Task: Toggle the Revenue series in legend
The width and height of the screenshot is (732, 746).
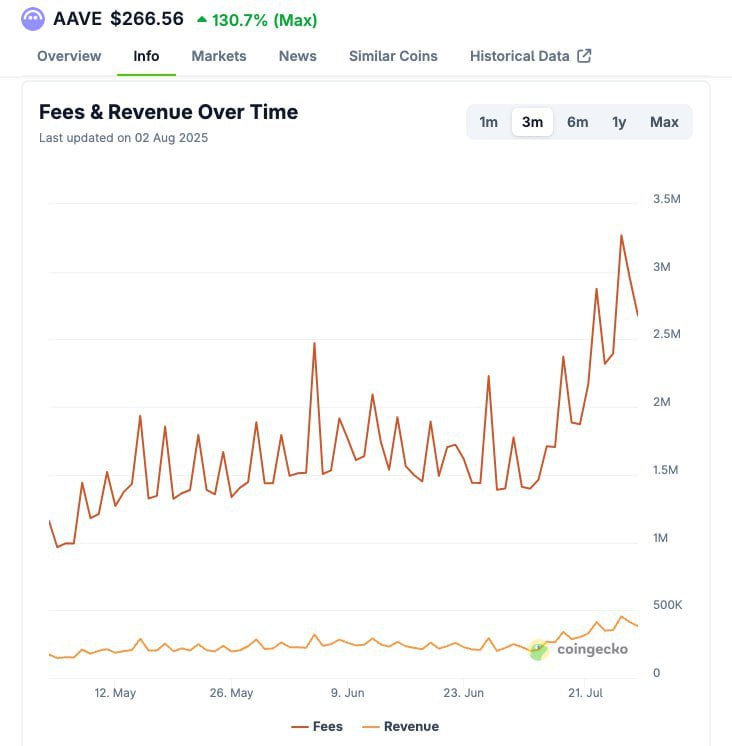Action: 400,727
